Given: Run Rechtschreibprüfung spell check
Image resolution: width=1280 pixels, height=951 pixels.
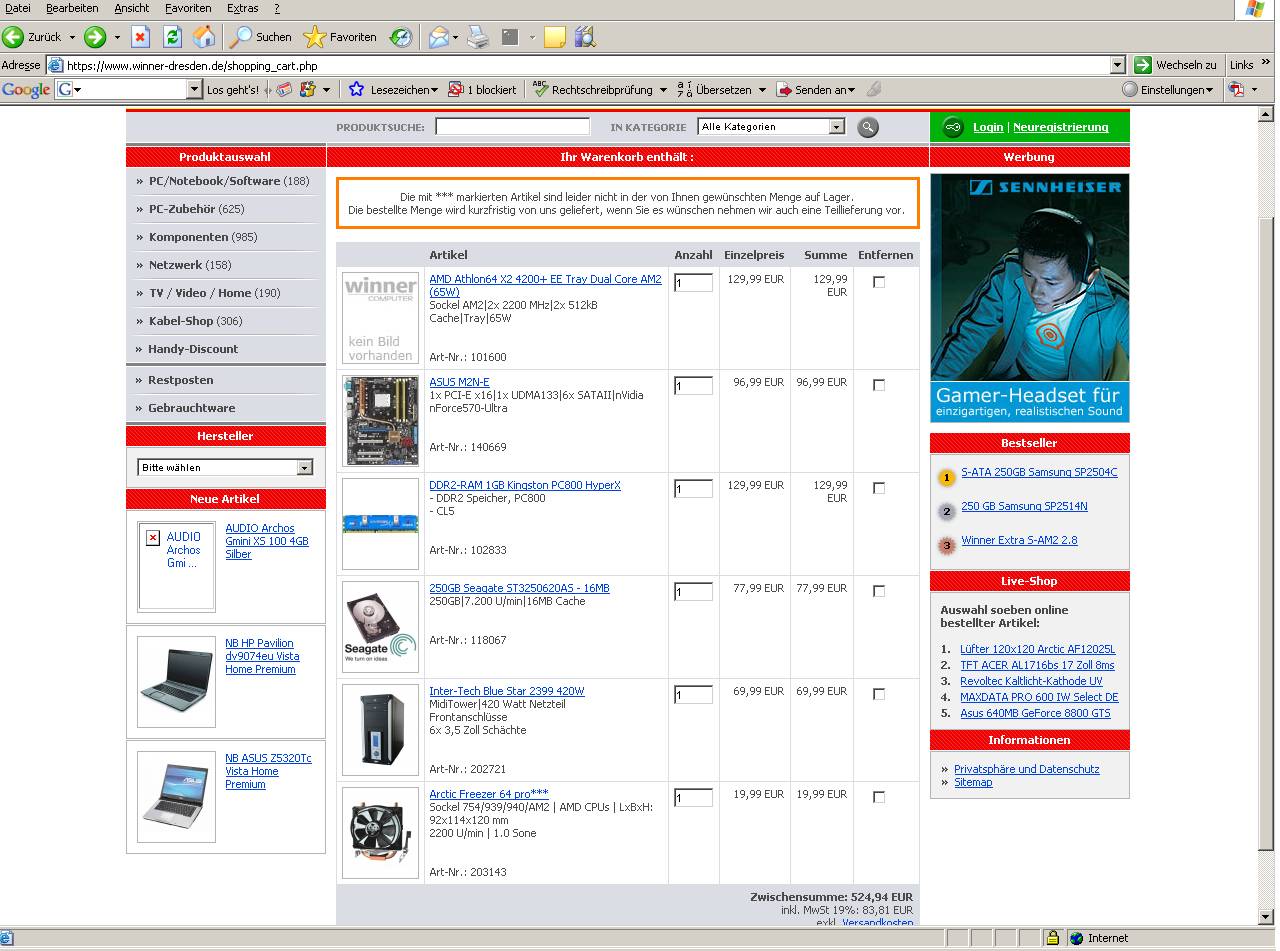Looking at the screenshot, I should 599,89.
